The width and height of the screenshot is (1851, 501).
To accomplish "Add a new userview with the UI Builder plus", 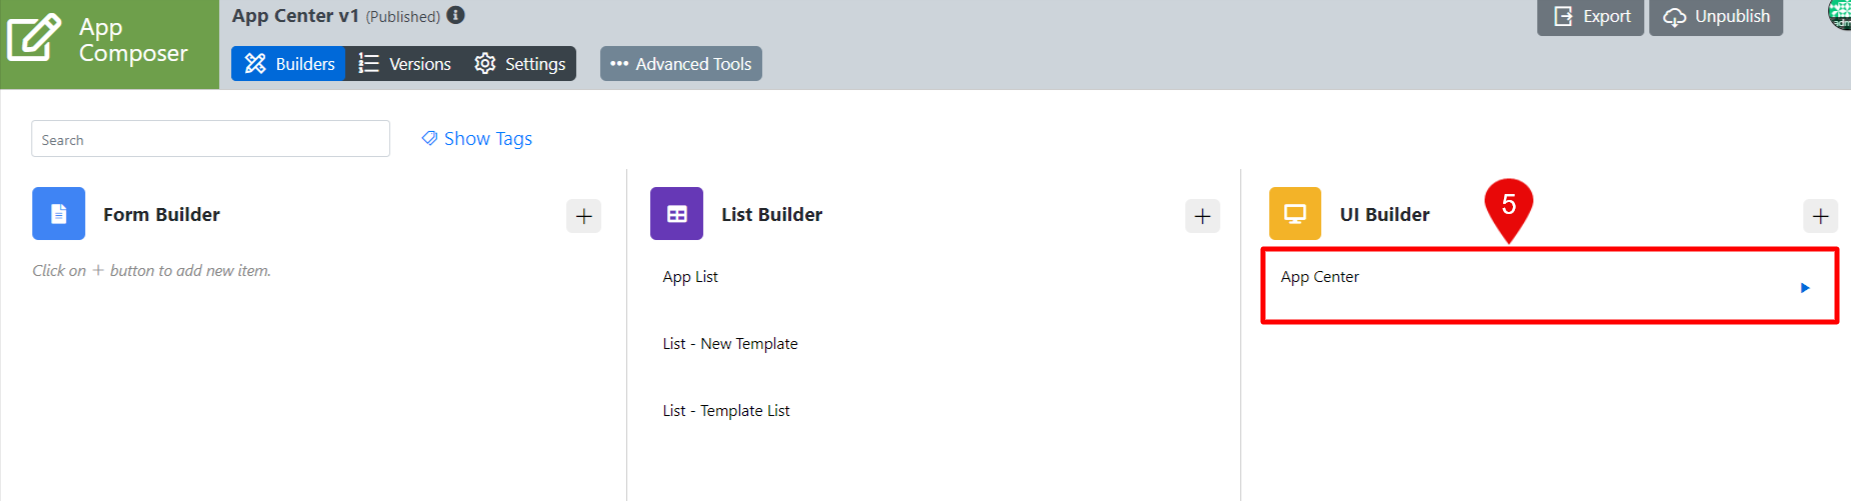I will point(1820,216).
